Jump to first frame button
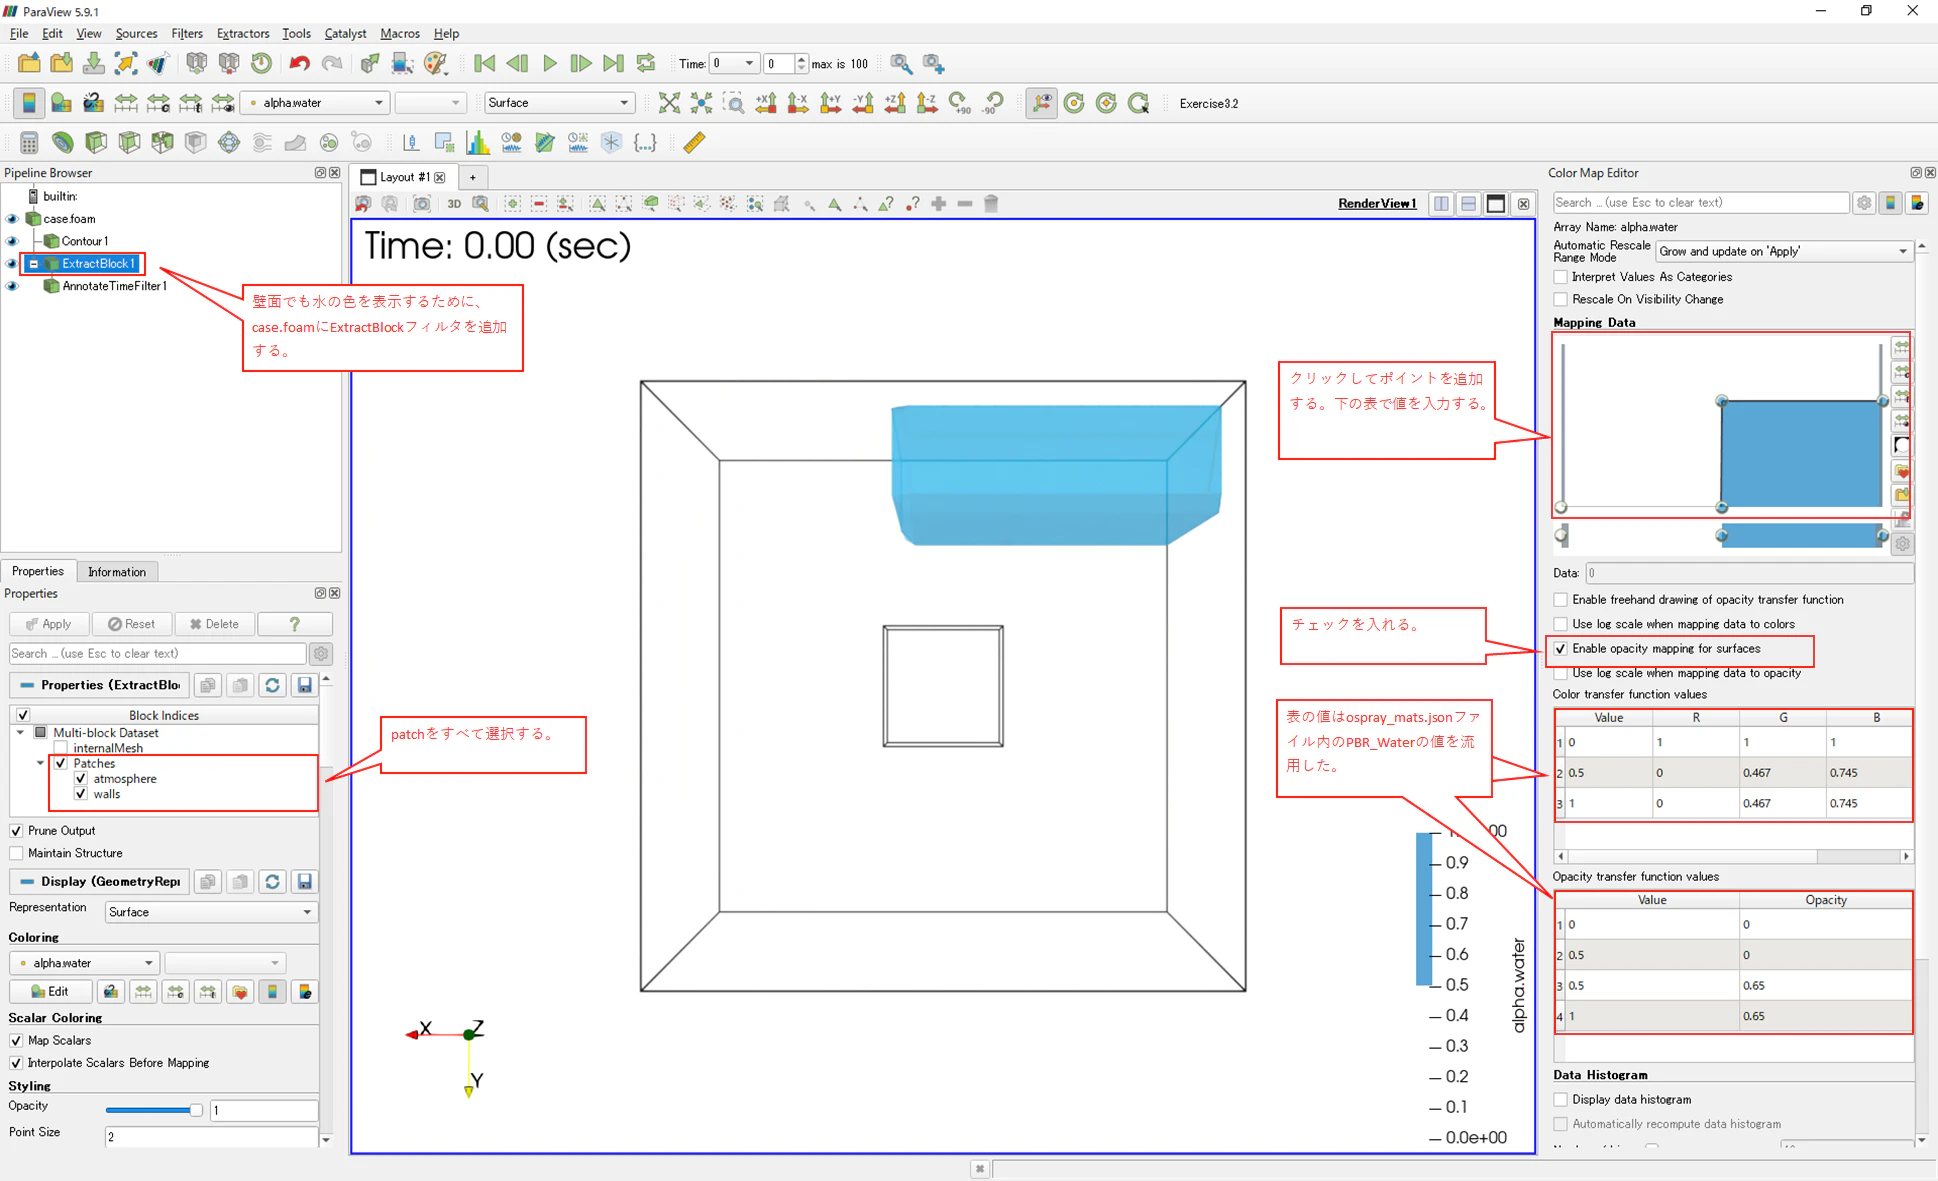 pos(485,63)
